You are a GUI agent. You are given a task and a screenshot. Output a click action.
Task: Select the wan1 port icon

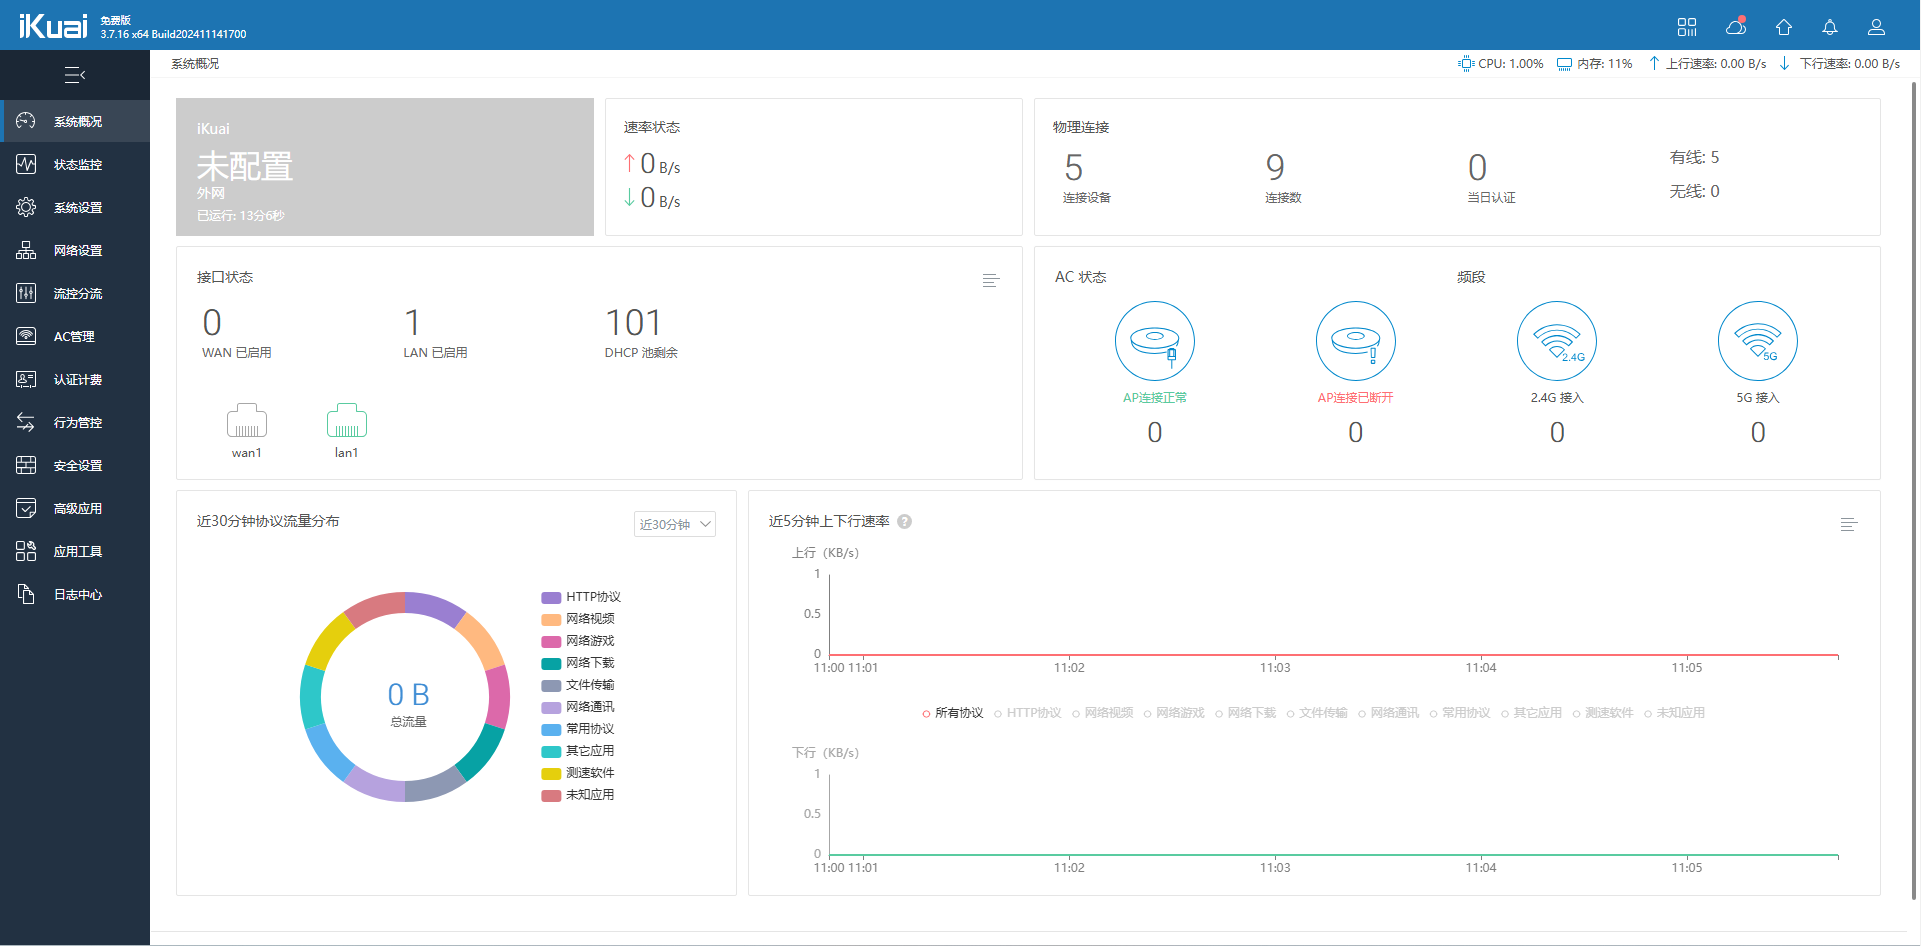coord(247,421)
